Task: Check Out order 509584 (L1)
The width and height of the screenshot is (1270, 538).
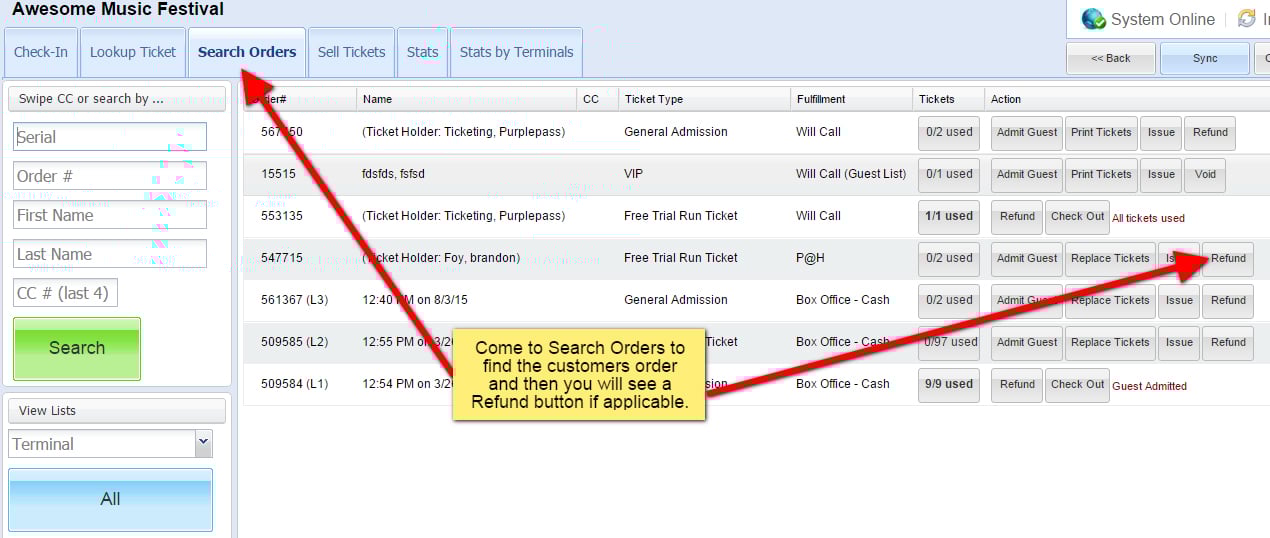Action: pyautogui.click(x=1077, y=384)
